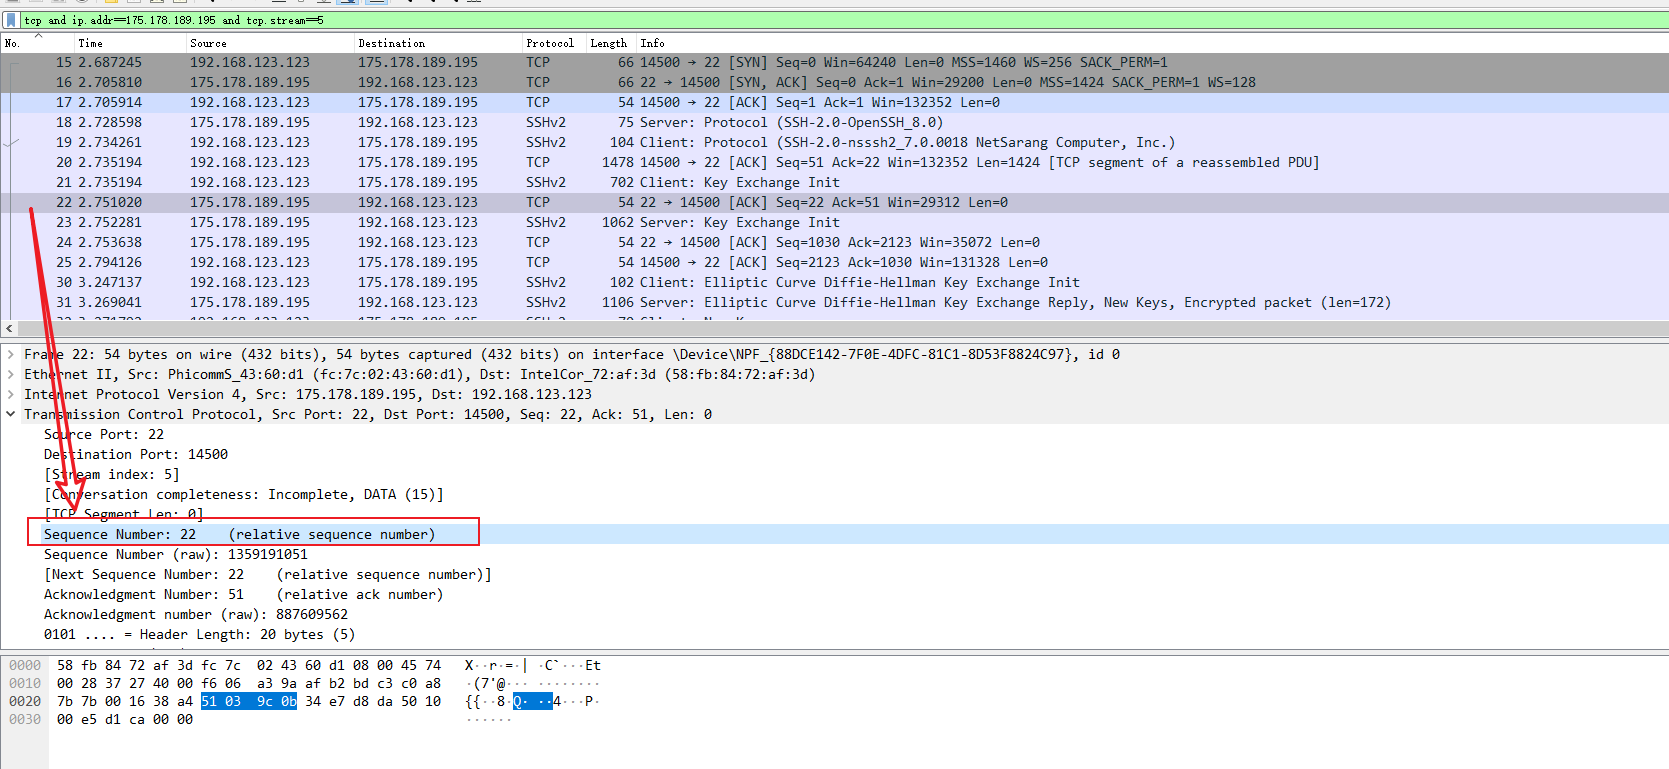Select packet 18 Server Protocol OpenSSH row
The width and height of the screenshot is (1669, 769).
click(834, 122)
